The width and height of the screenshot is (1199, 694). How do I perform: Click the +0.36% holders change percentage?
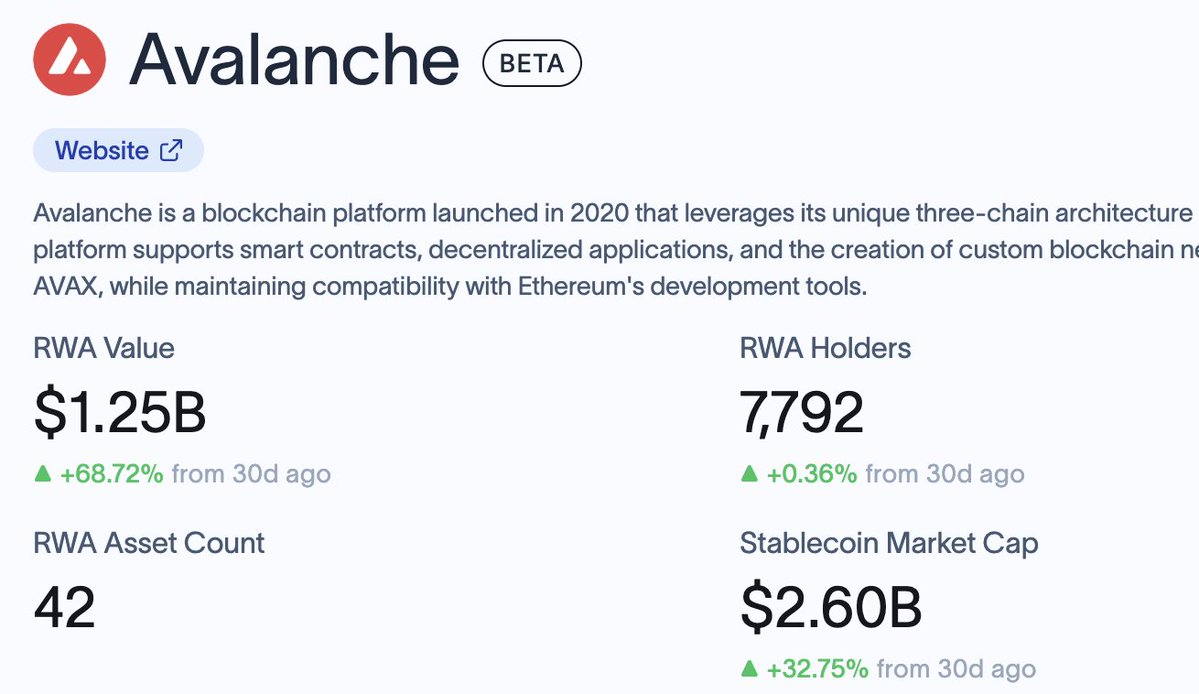tap(811, 474)
